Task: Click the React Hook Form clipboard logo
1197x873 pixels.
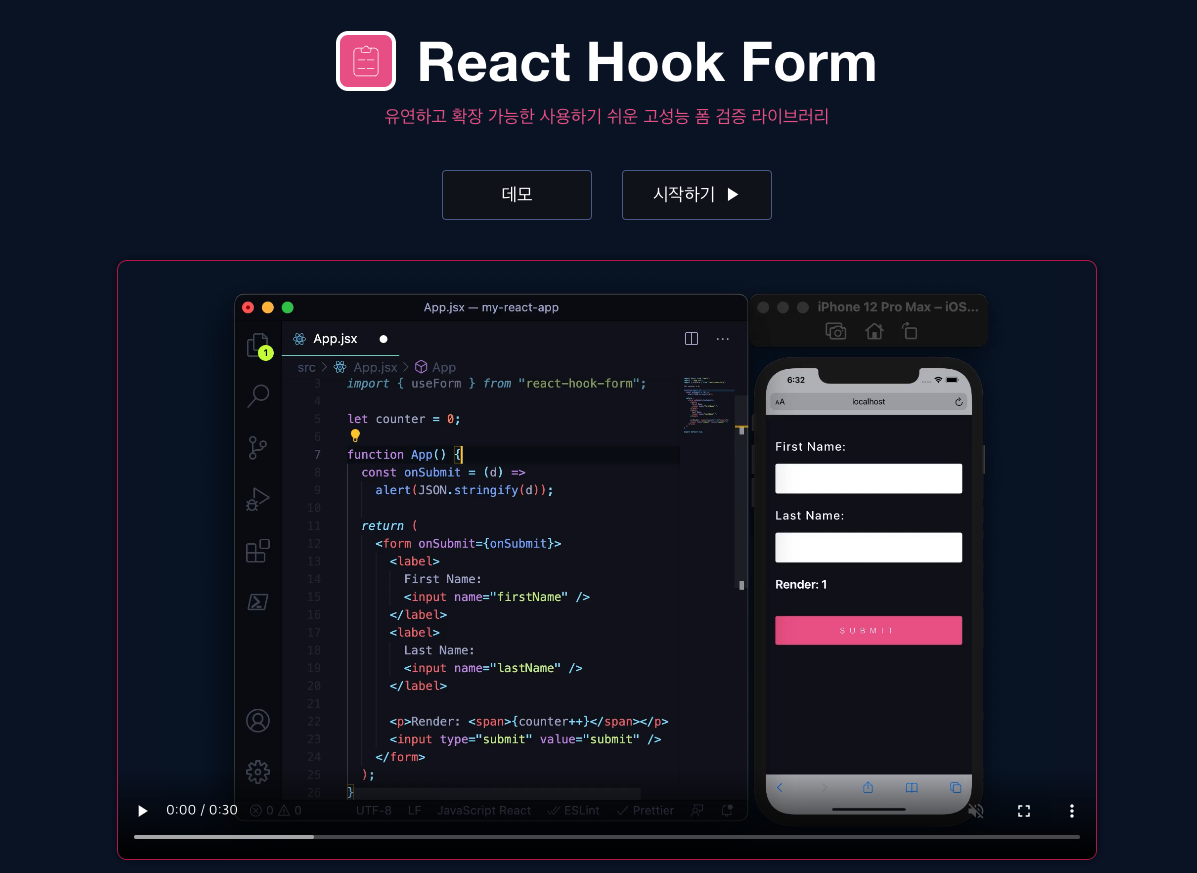Action: coord(366,61)
